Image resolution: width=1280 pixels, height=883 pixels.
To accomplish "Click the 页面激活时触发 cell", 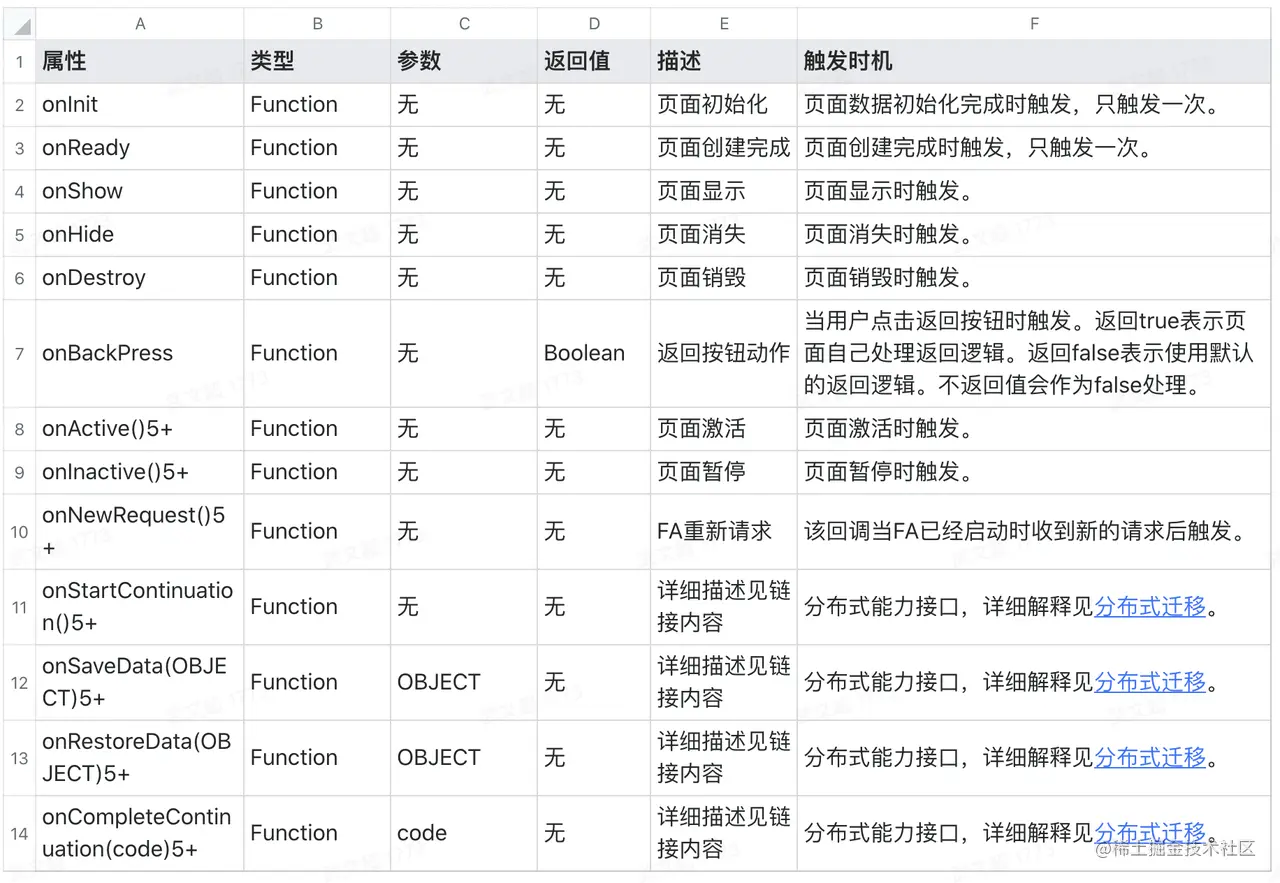I will (1035, 429).
